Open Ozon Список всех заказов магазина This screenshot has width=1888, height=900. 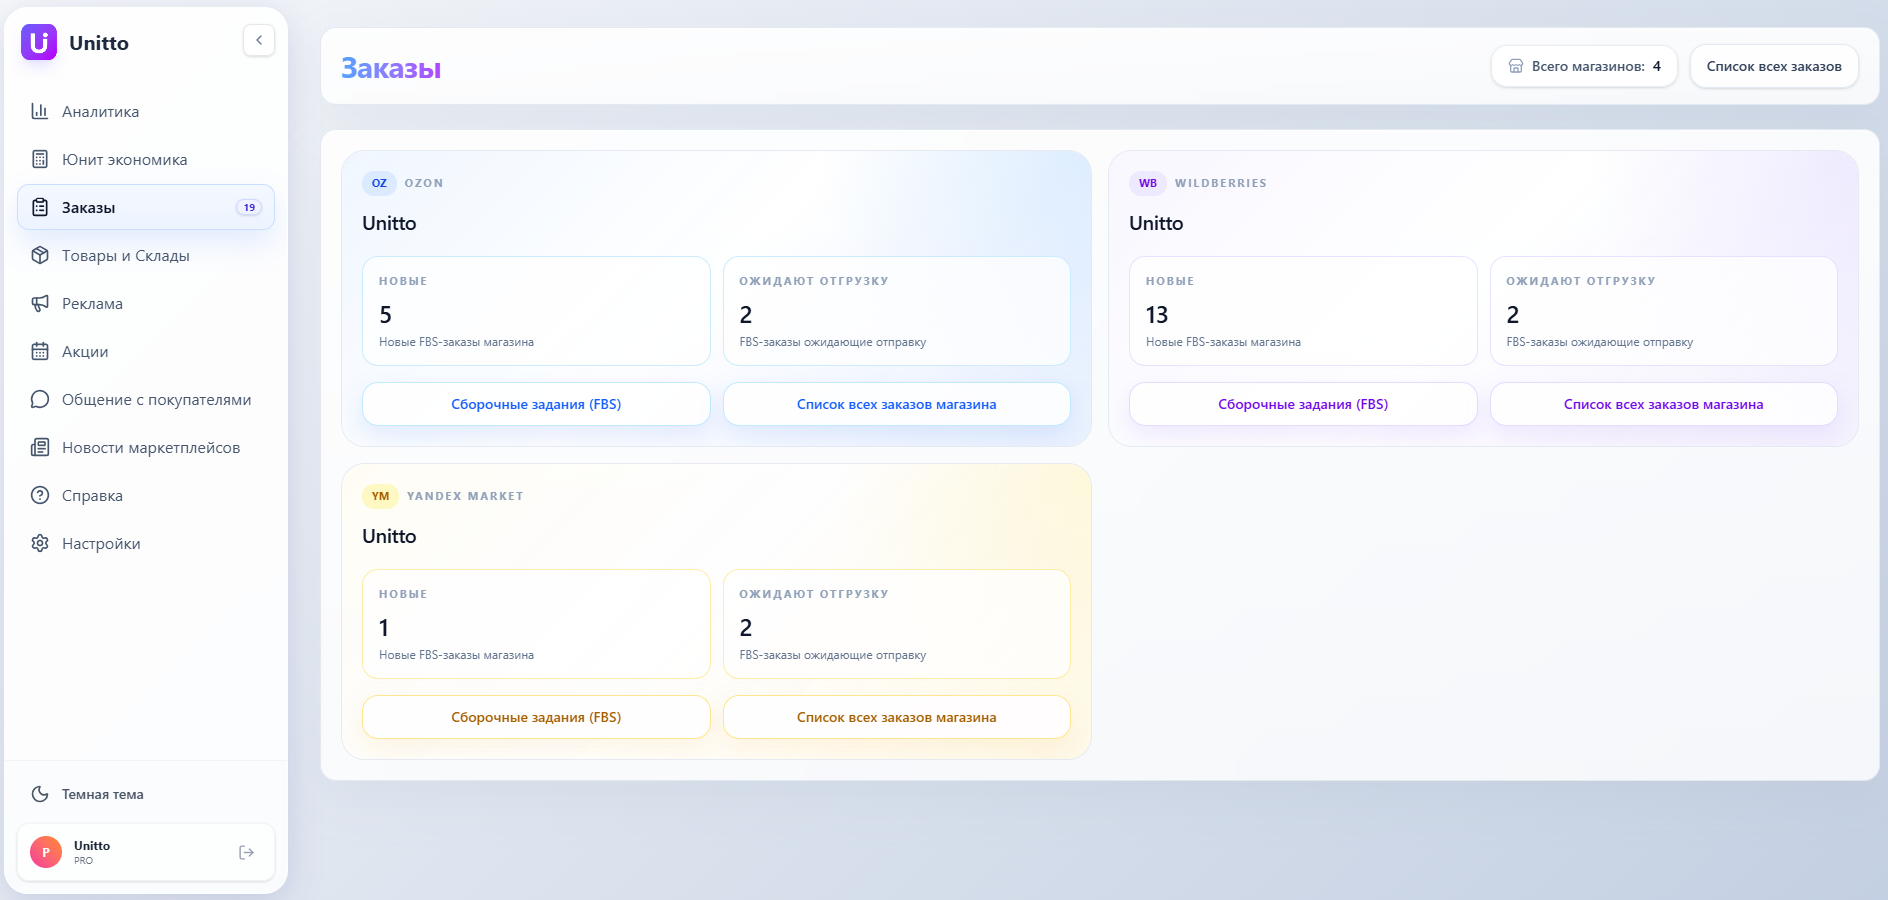coord(897,404)
